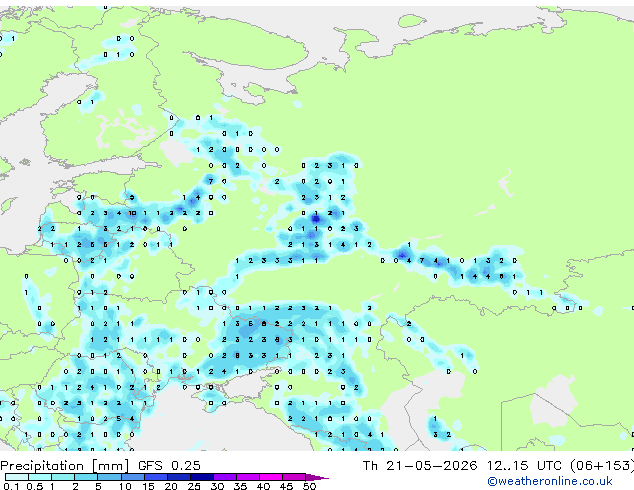Click the 'Precipitation [mm]' title text
Screen dimensions: 634x490
point(65,466)
